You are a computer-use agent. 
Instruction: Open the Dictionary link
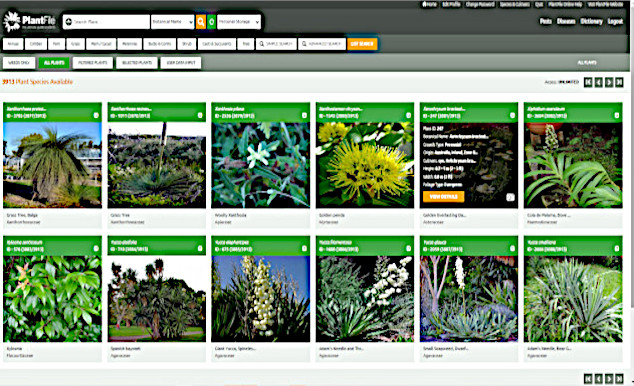click(591, 21)
